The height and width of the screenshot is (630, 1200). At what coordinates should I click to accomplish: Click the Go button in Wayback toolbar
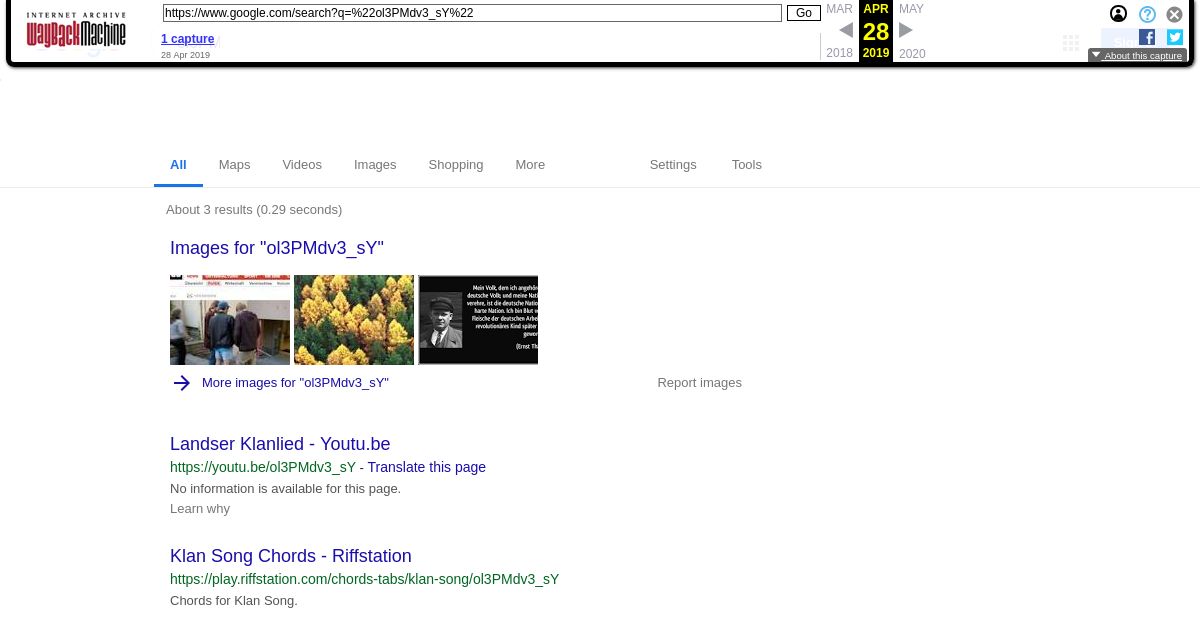point(804,13)
